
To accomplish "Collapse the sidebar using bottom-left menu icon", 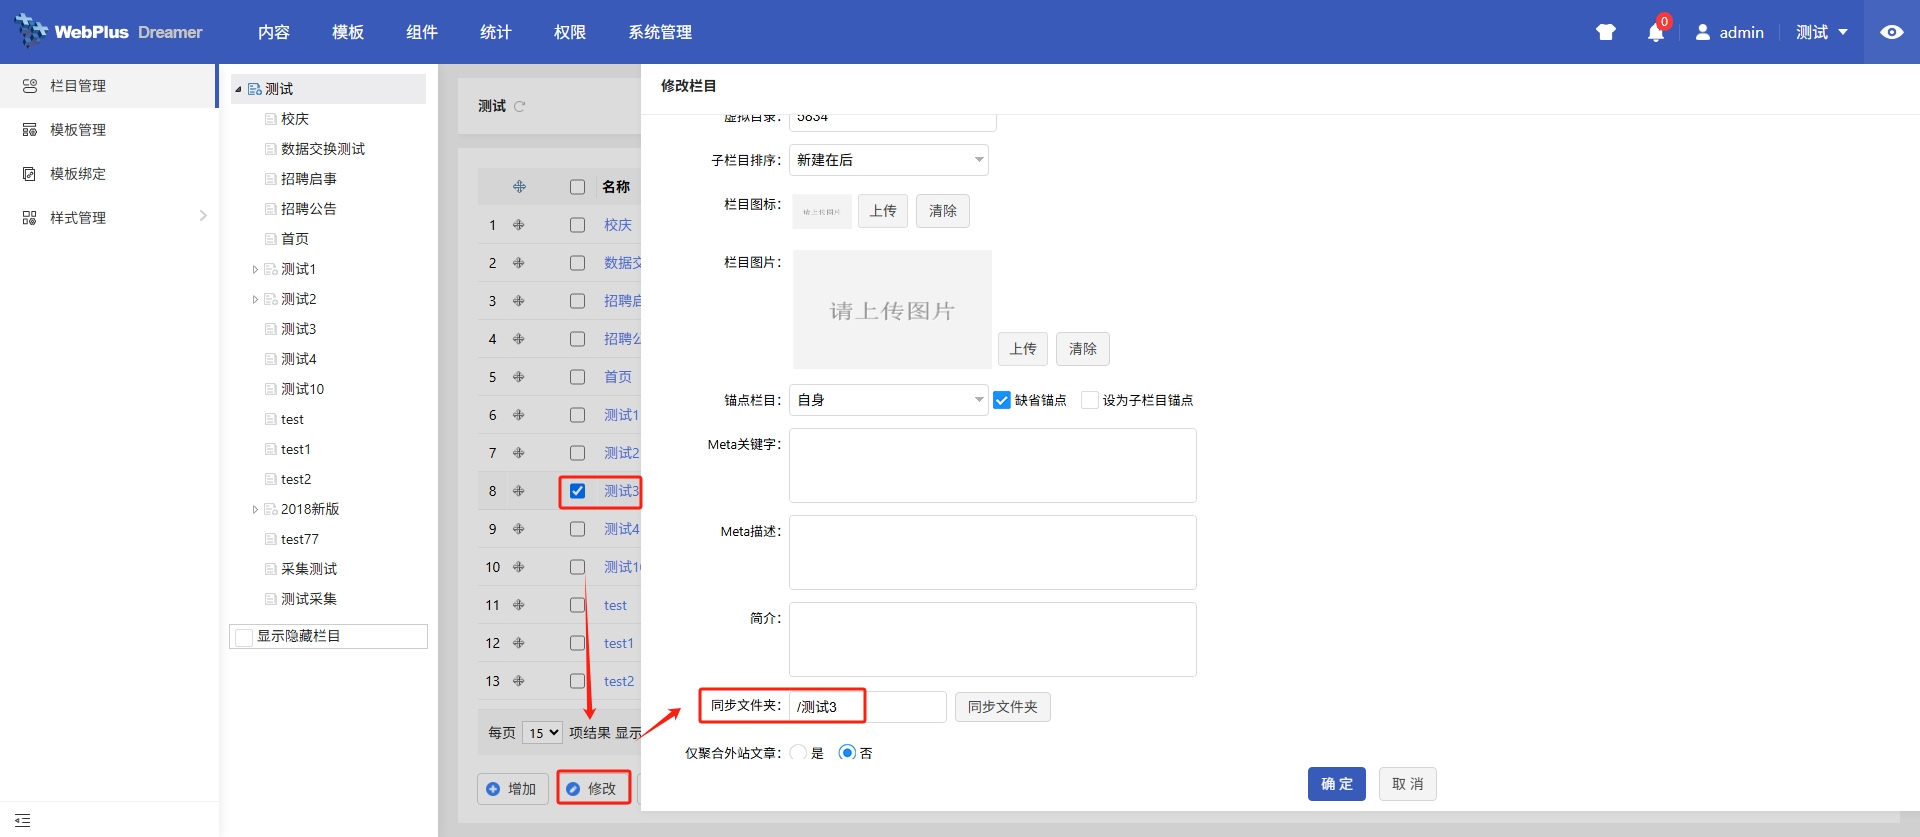I will [23, 820].
